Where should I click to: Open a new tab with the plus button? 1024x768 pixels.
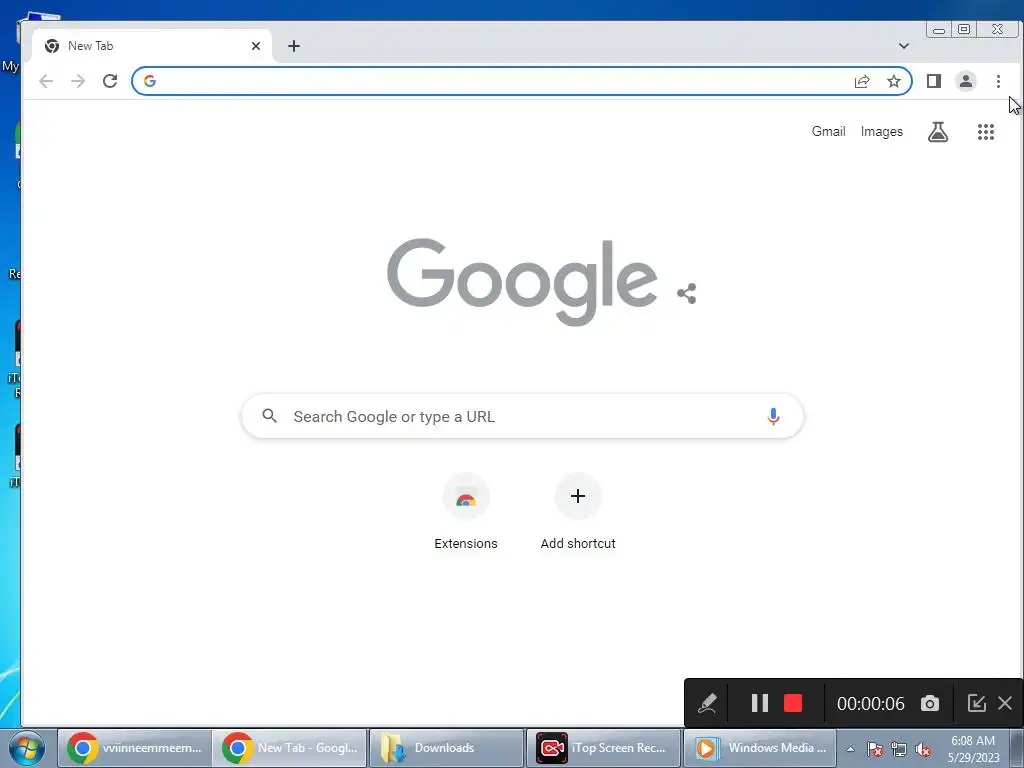tap(294, 46)
